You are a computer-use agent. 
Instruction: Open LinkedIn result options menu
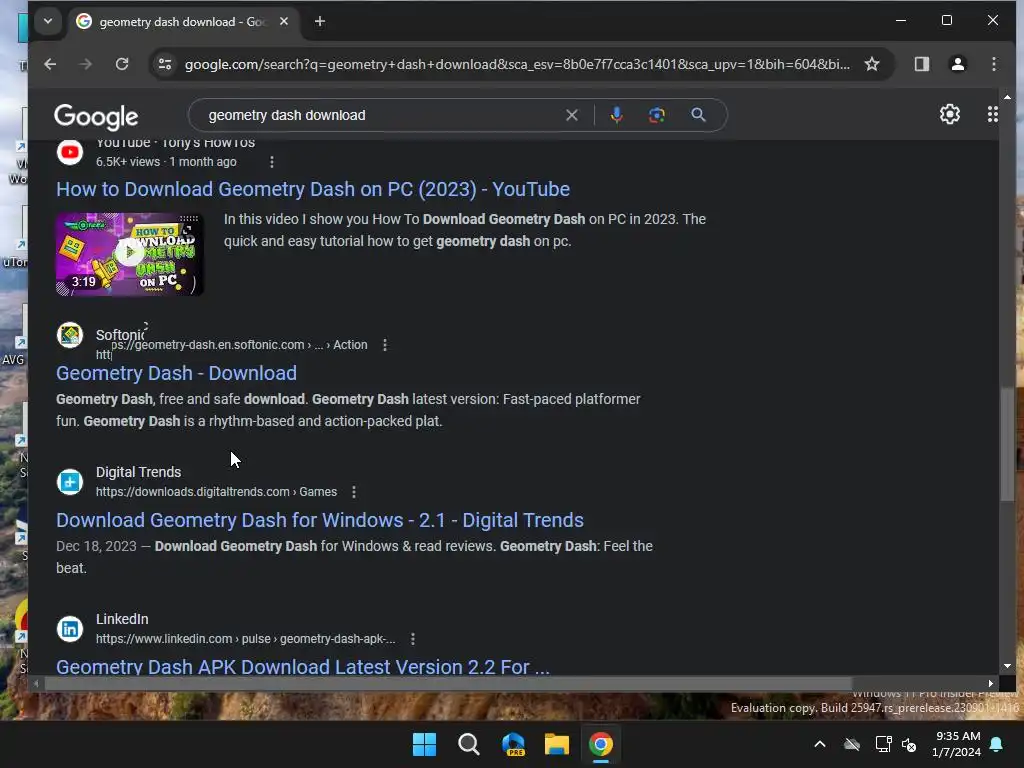pos(412,639)
